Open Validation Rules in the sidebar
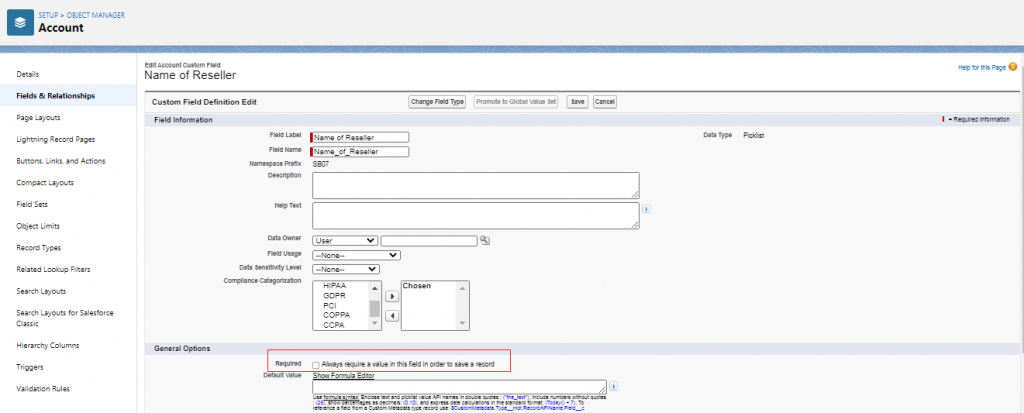Viewport: 1024px width, 413px height. pos(44,389)
